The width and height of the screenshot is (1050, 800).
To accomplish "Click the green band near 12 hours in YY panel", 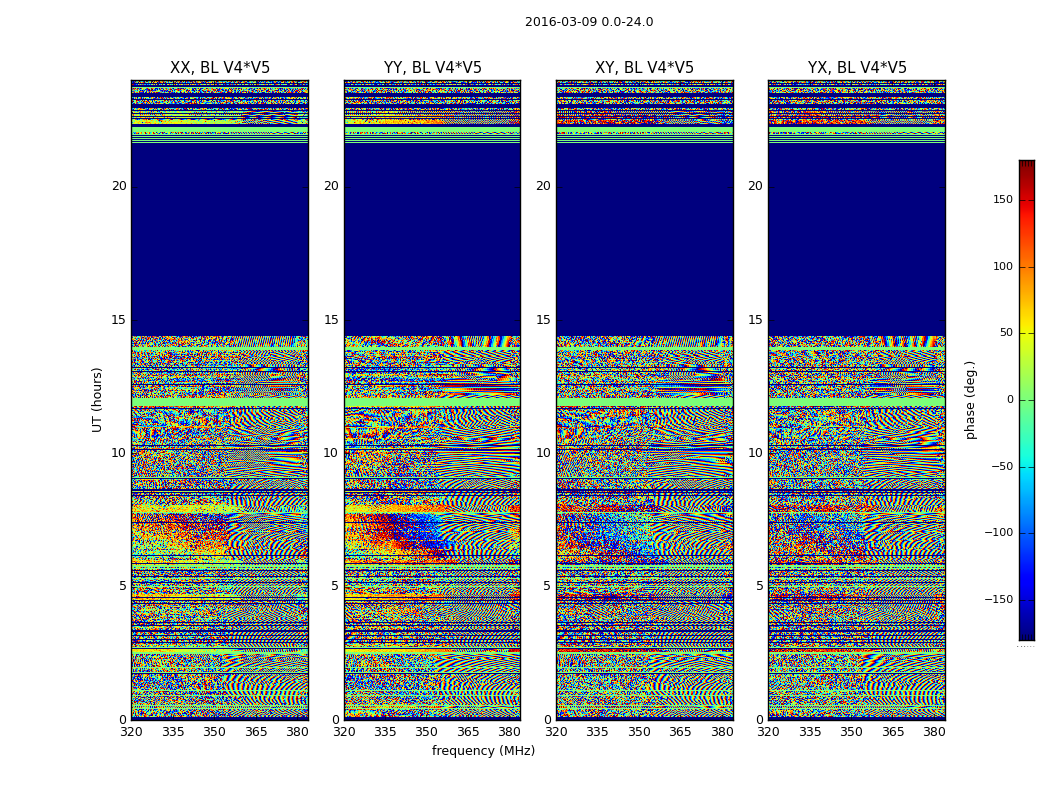I will 432,402.
